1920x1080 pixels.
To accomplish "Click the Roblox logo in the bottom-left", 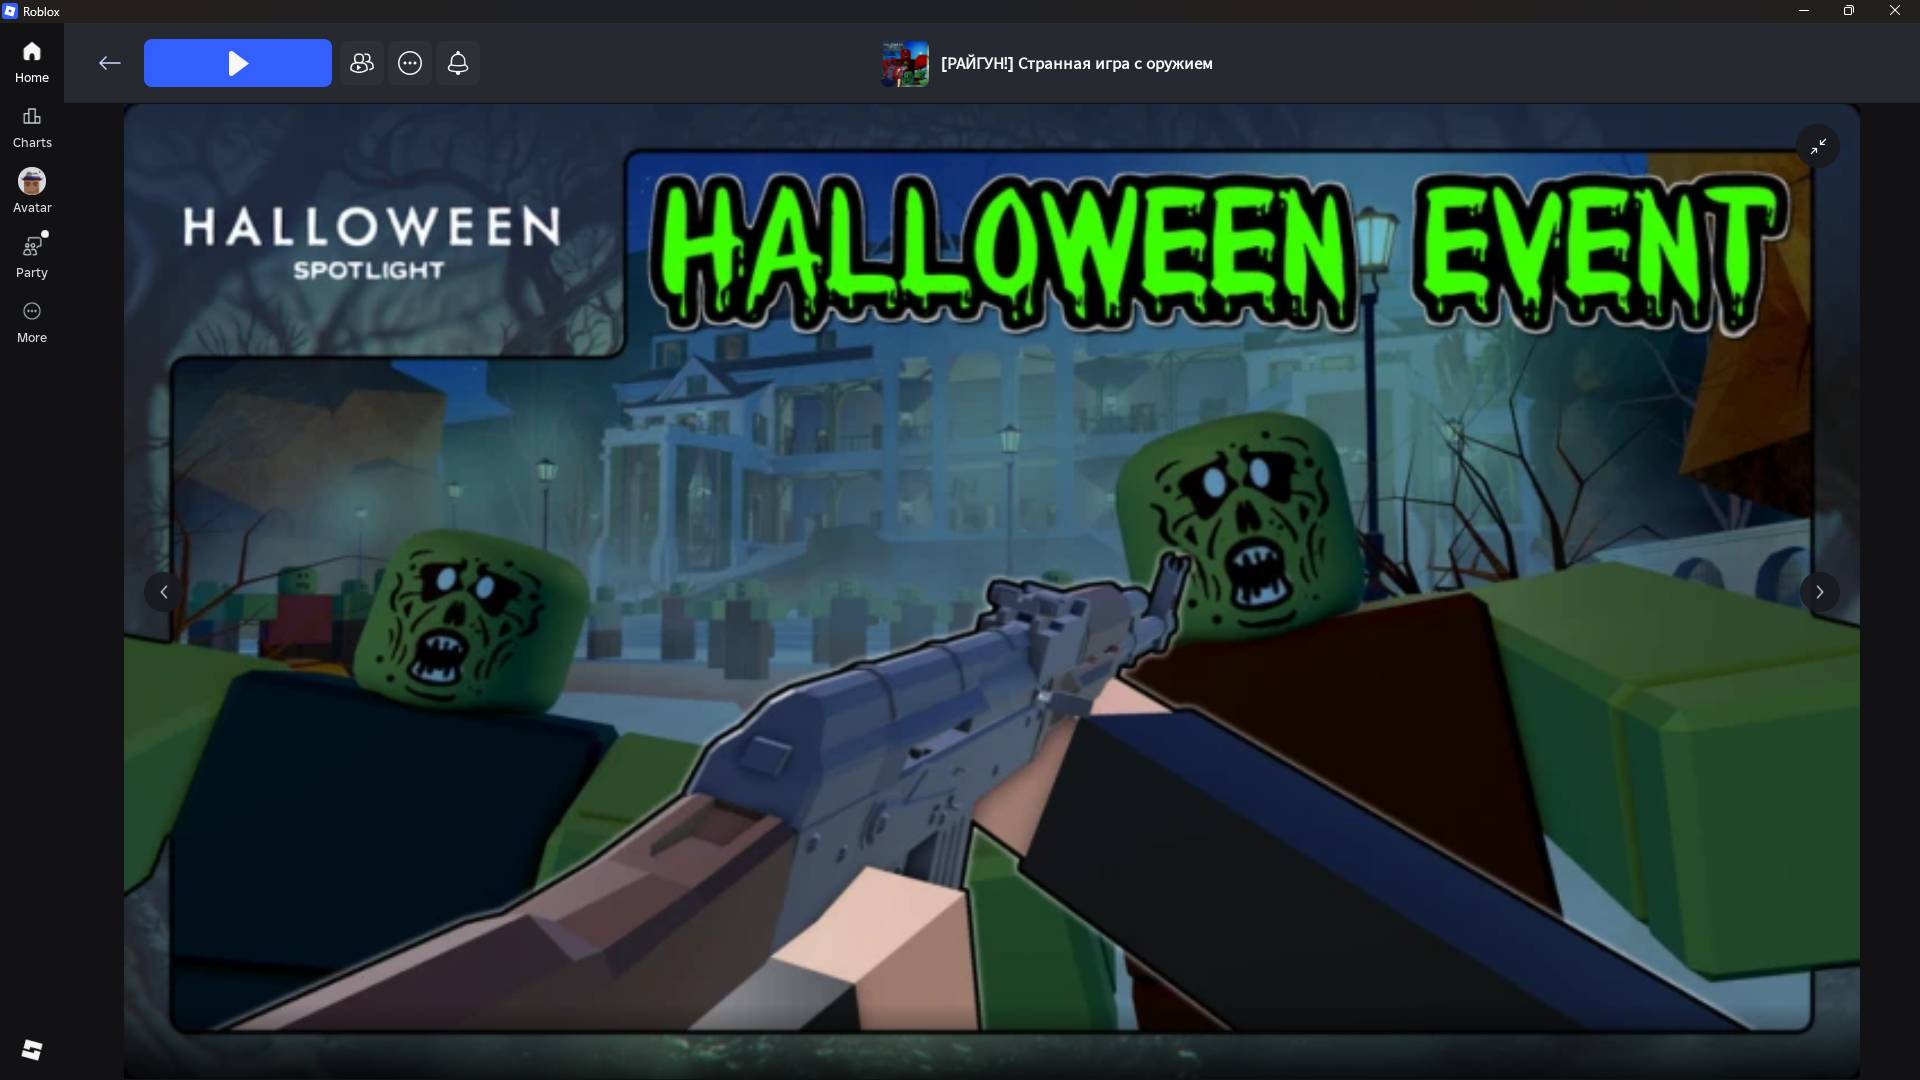I will pyautogui.click(x=32, y=1049).
